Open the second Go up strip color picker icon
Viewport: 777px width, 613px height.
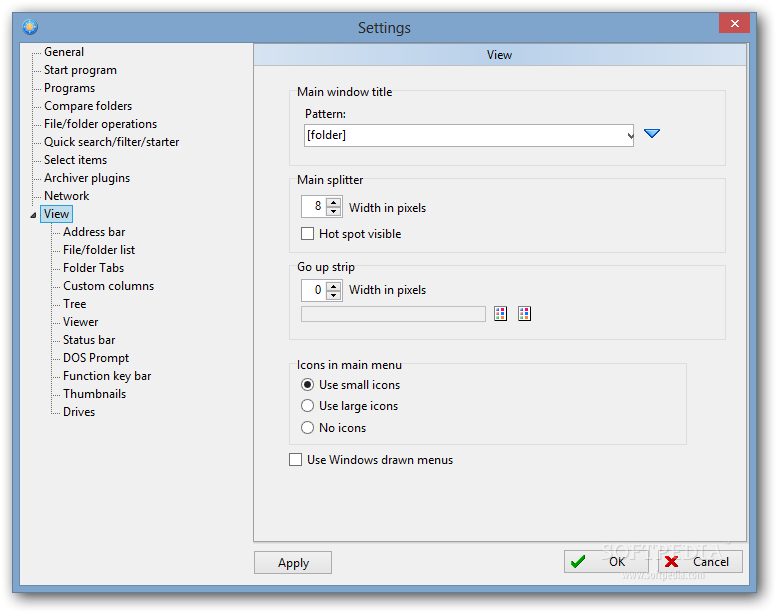click(524, 313)
